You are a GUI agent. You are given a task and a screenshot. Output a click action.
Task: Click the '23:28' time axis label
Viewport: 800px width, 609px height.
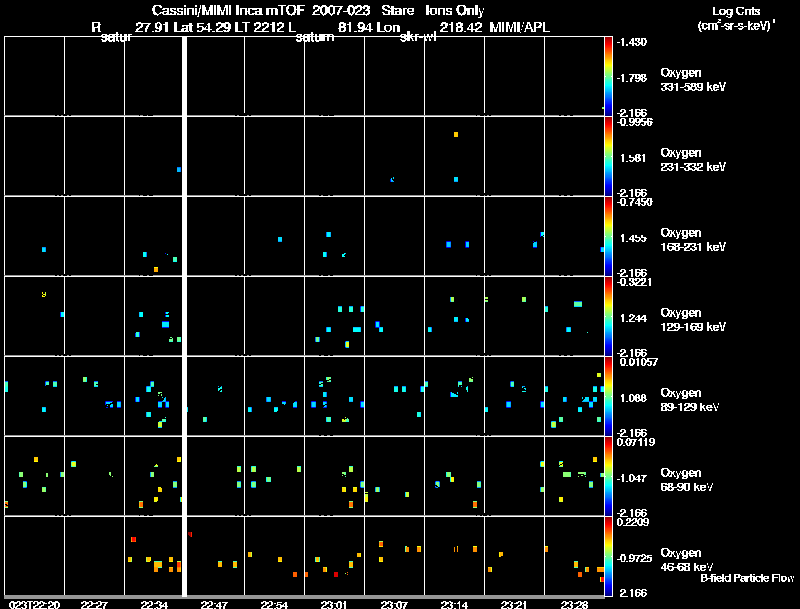[574, 604]
